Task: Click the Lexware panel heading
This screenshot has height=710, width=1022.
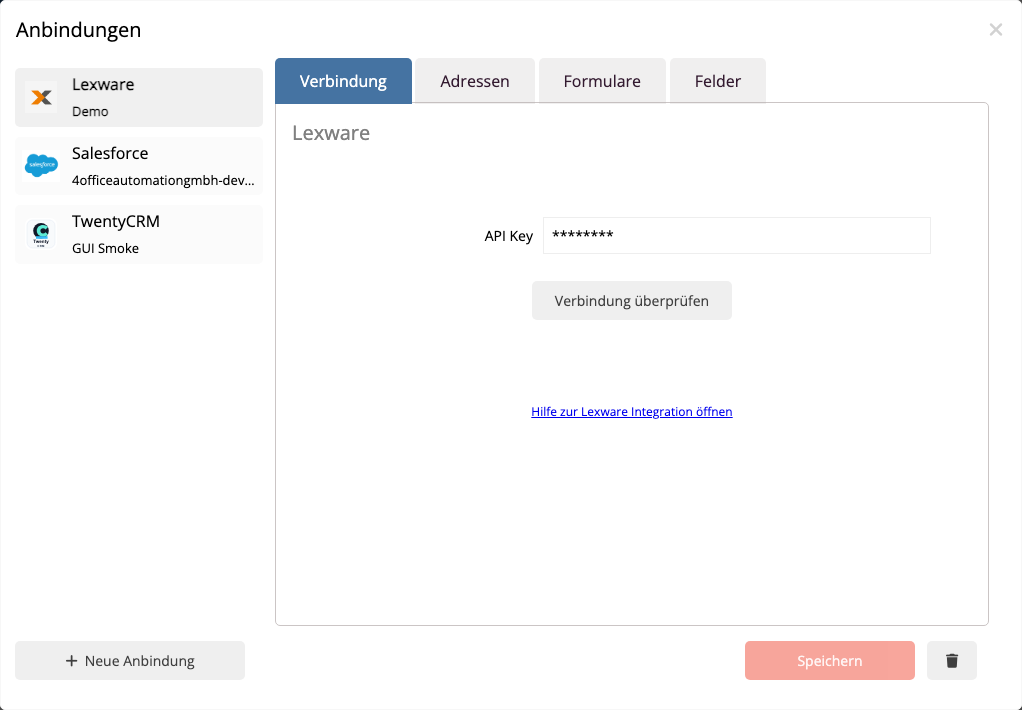Action: (x=331, y=132)
